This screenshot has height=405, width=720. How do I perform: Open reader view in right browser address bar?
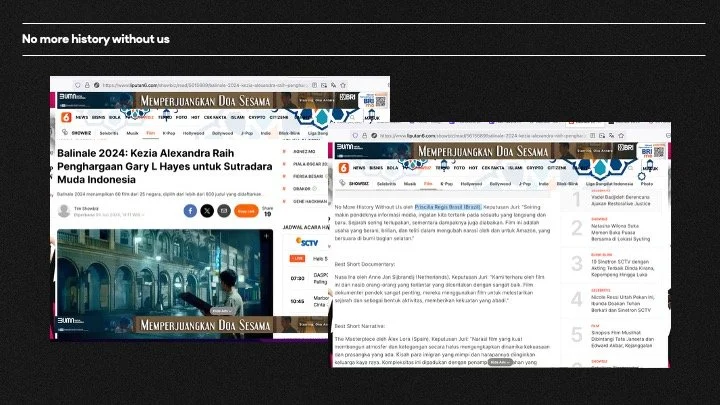coord(592,135)
